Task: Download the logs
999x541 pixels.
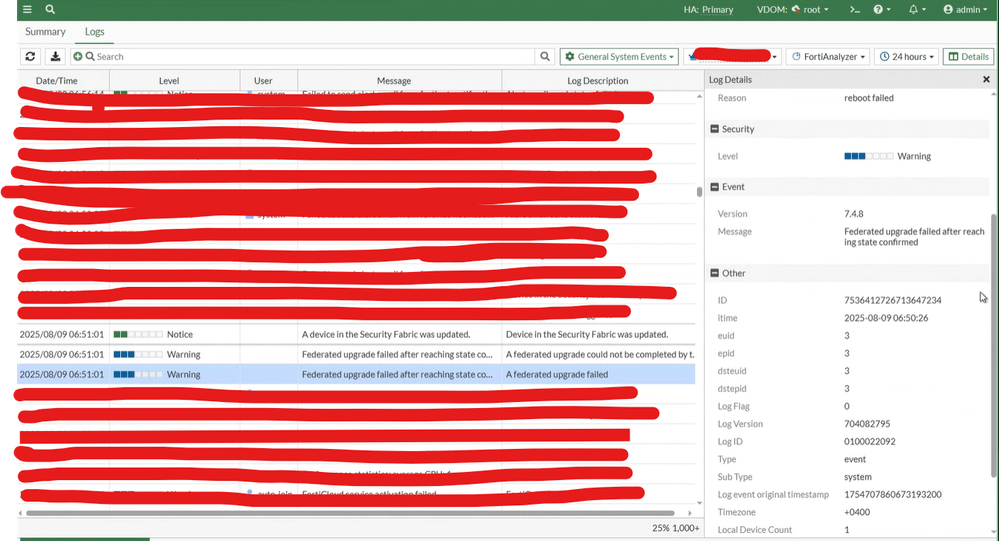Action: (55, 57)
